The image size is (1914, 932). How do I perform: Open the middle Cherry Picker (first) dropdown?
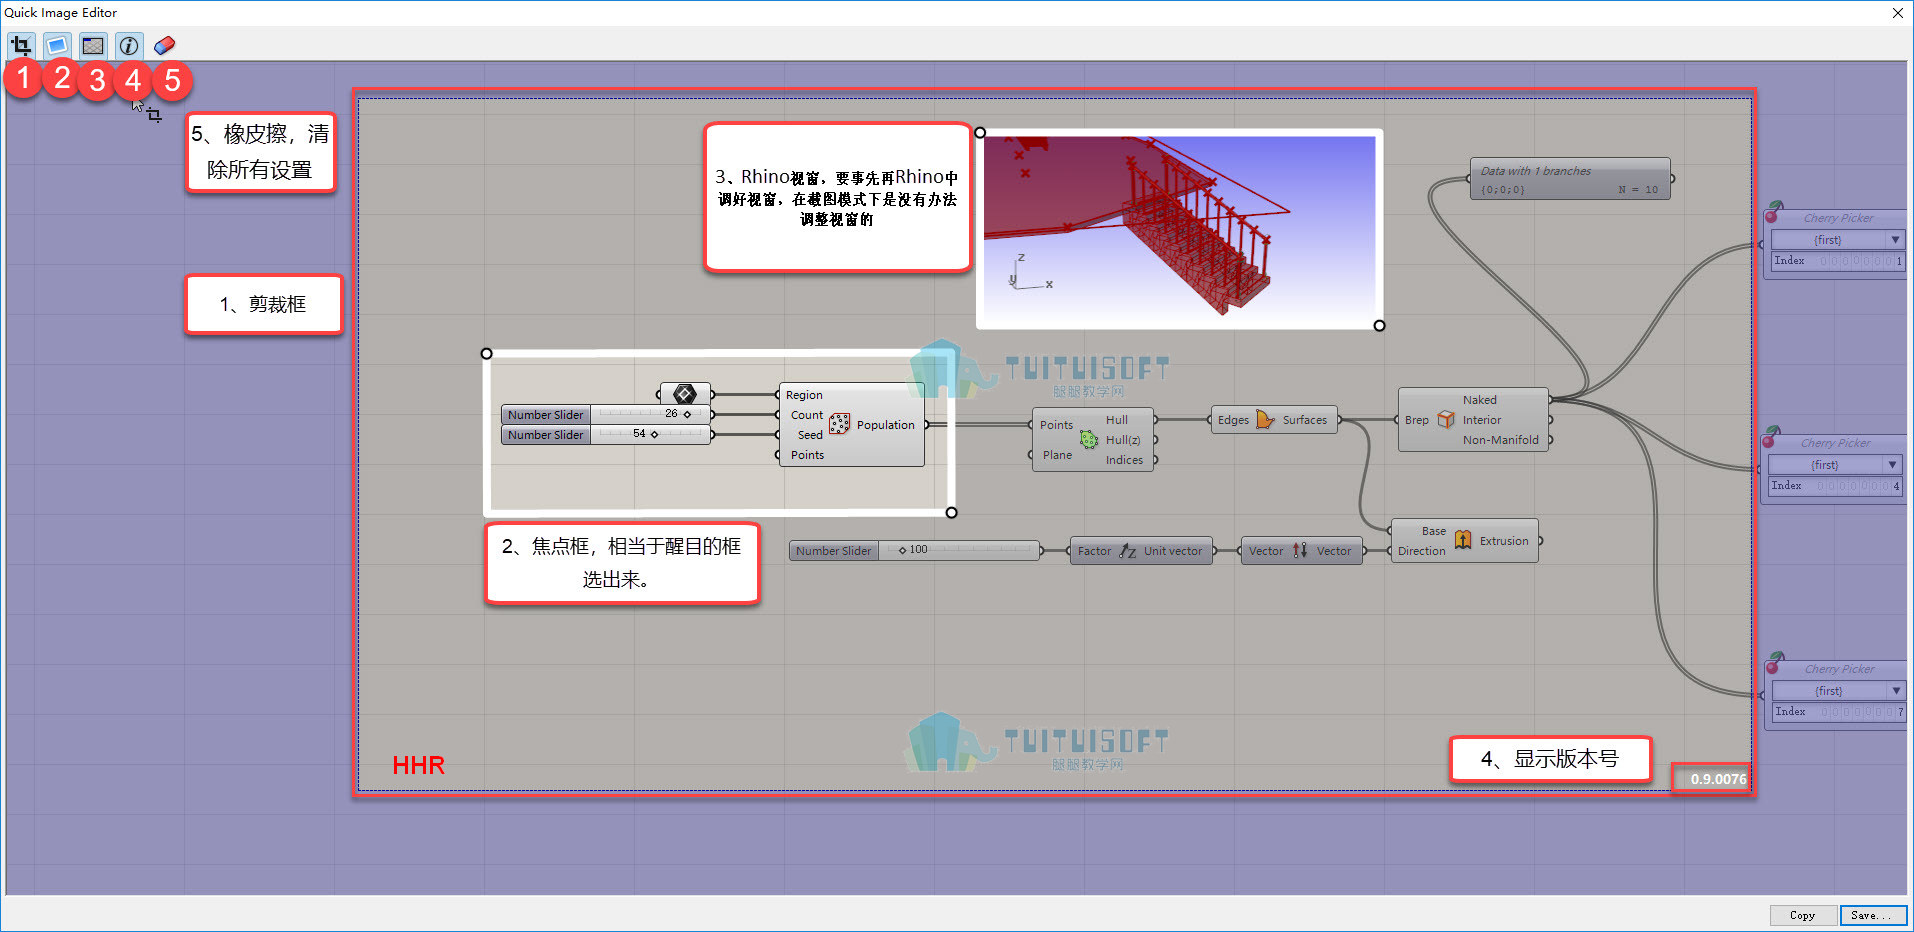1834,465
